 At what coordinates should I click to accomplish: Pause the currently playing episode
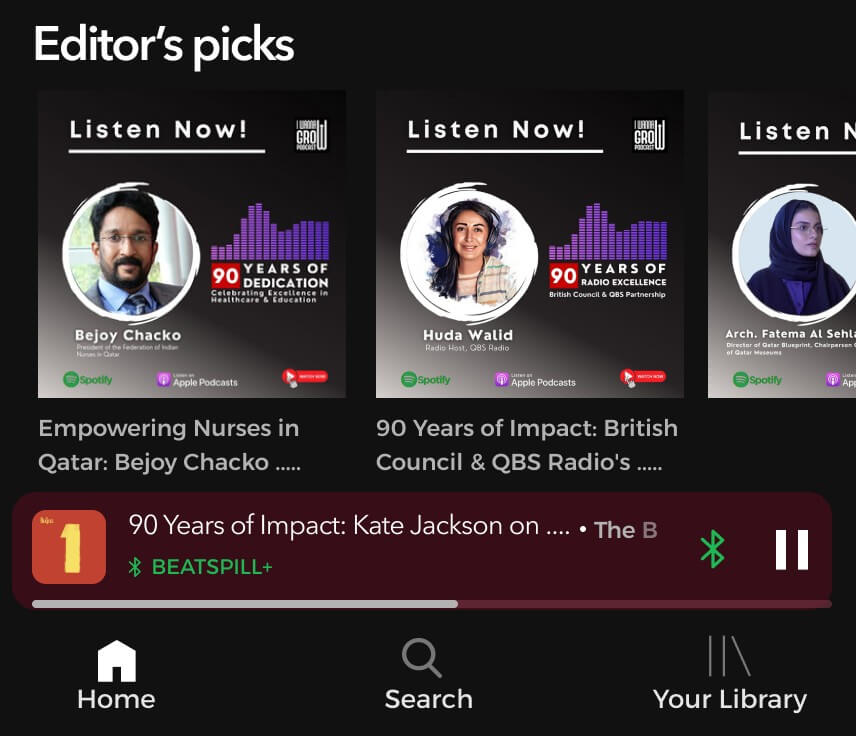(x=792, y=549)
